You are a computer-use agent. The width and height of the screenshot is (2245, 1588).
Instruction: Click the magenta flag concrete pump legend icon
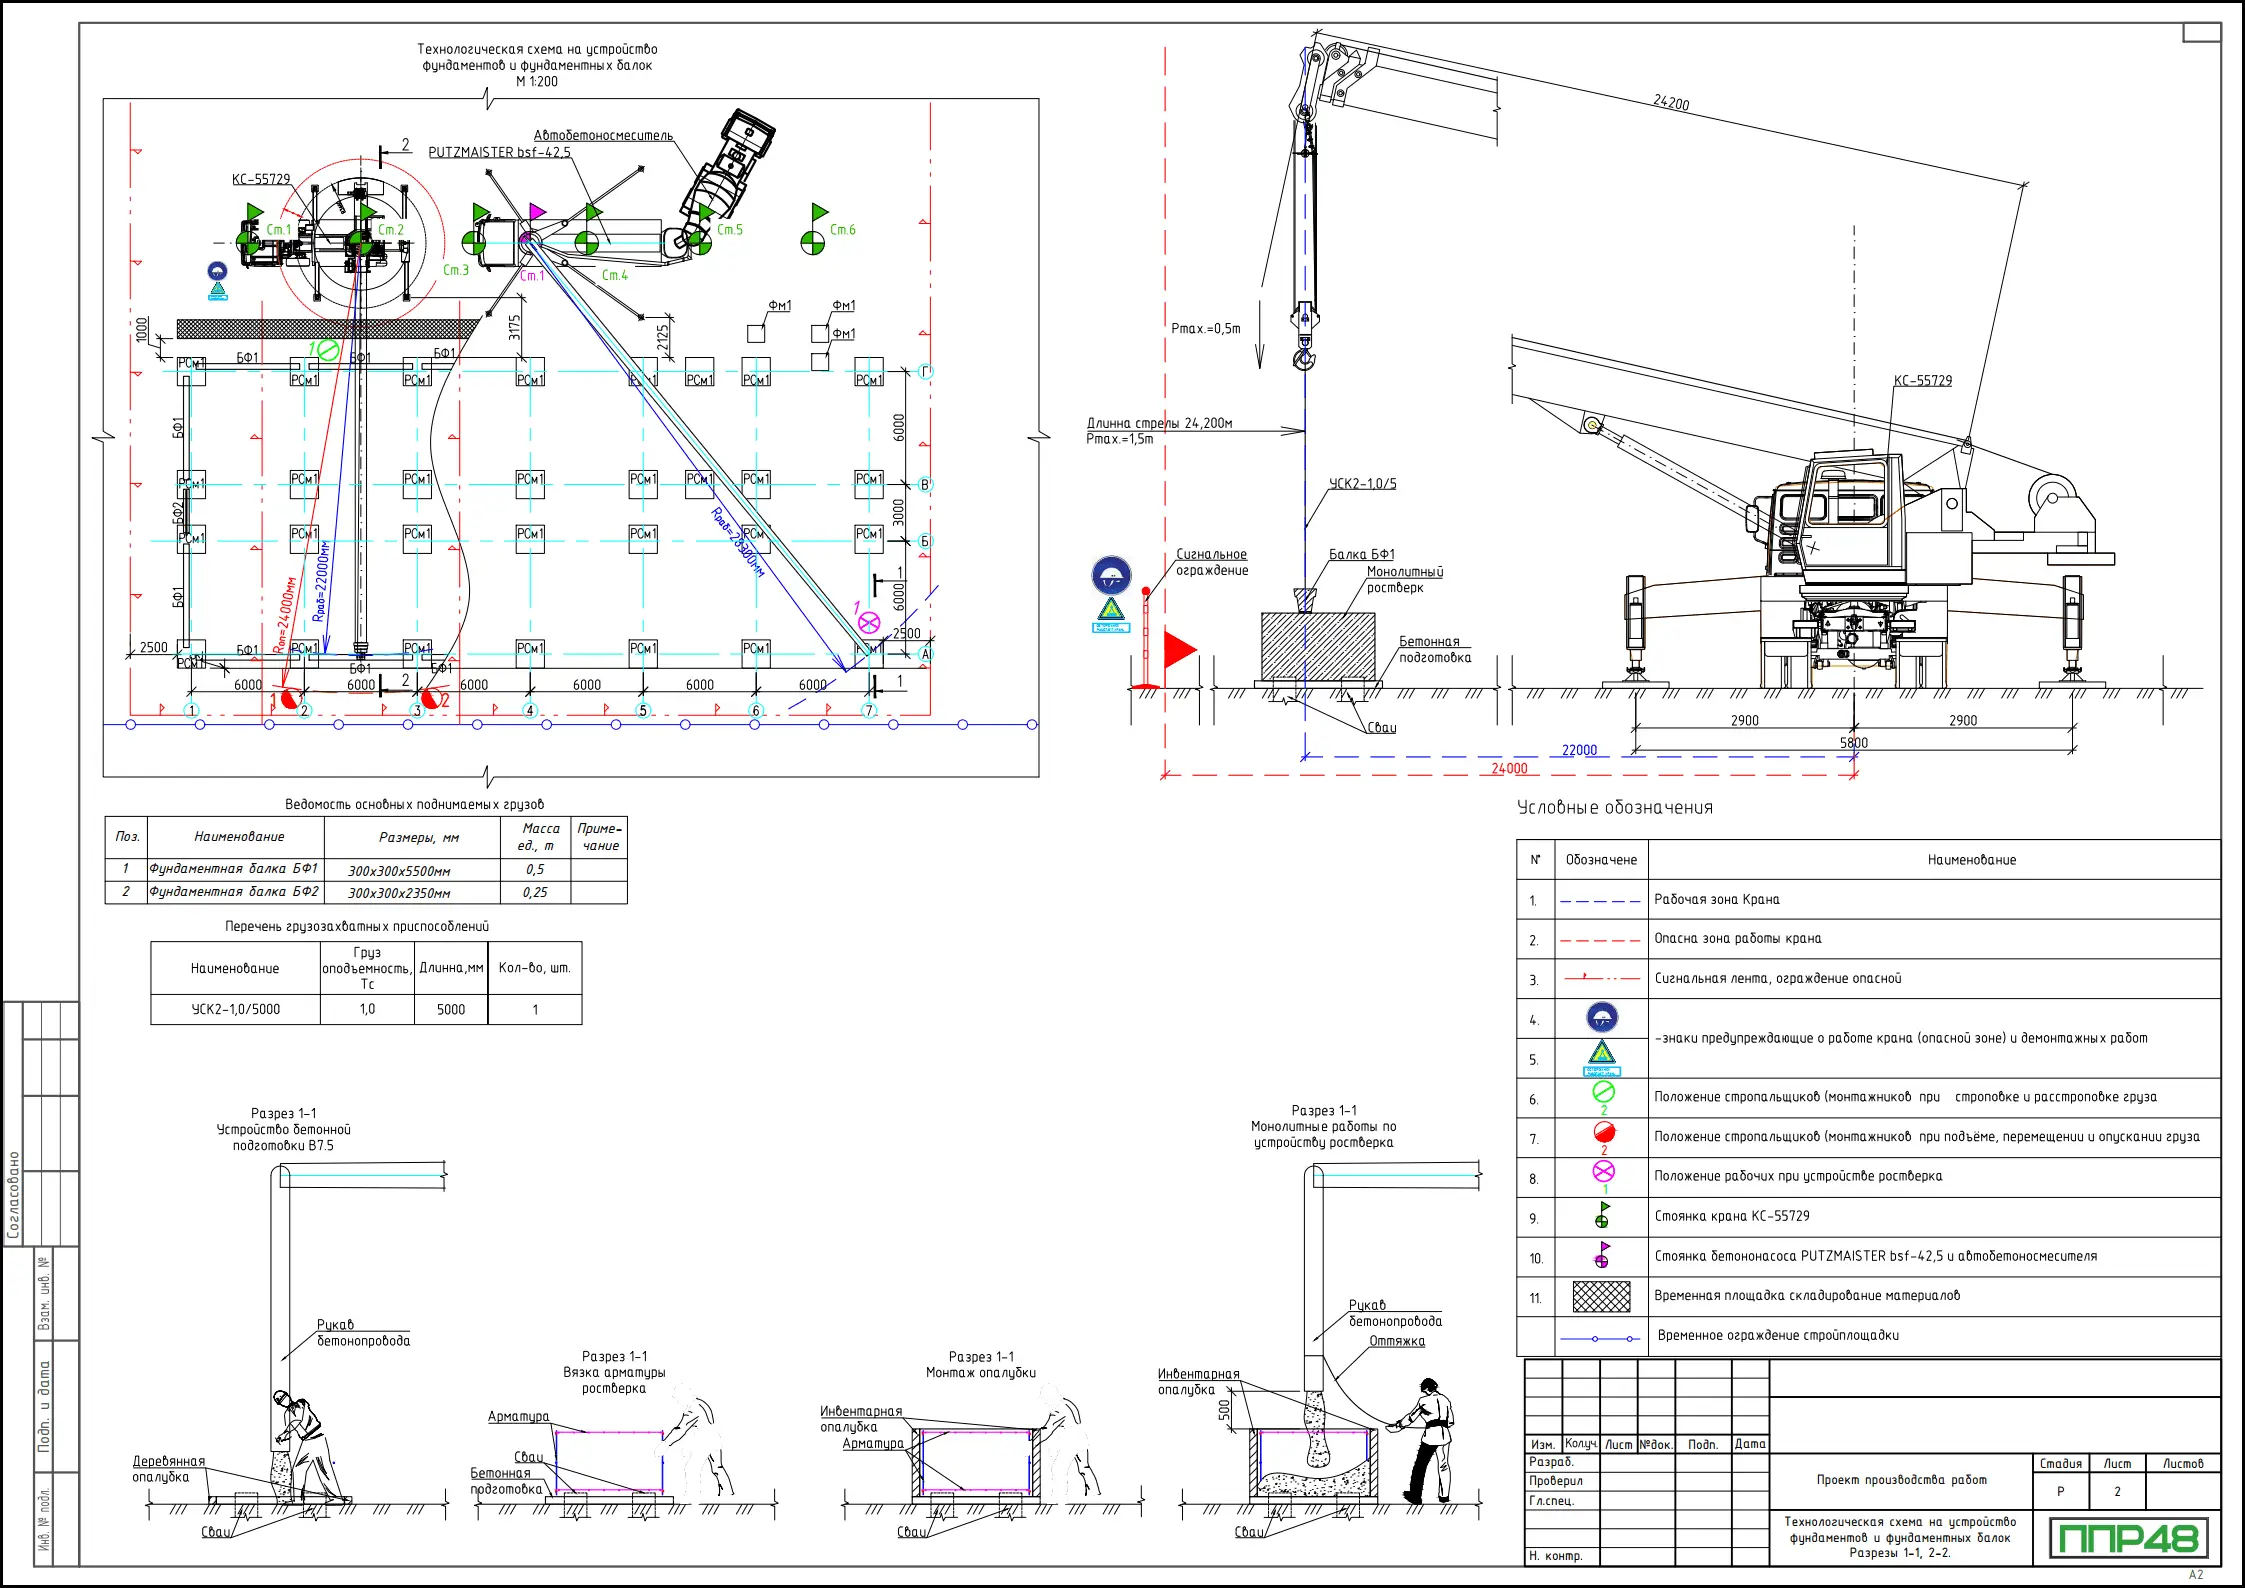point(1602,1255)
